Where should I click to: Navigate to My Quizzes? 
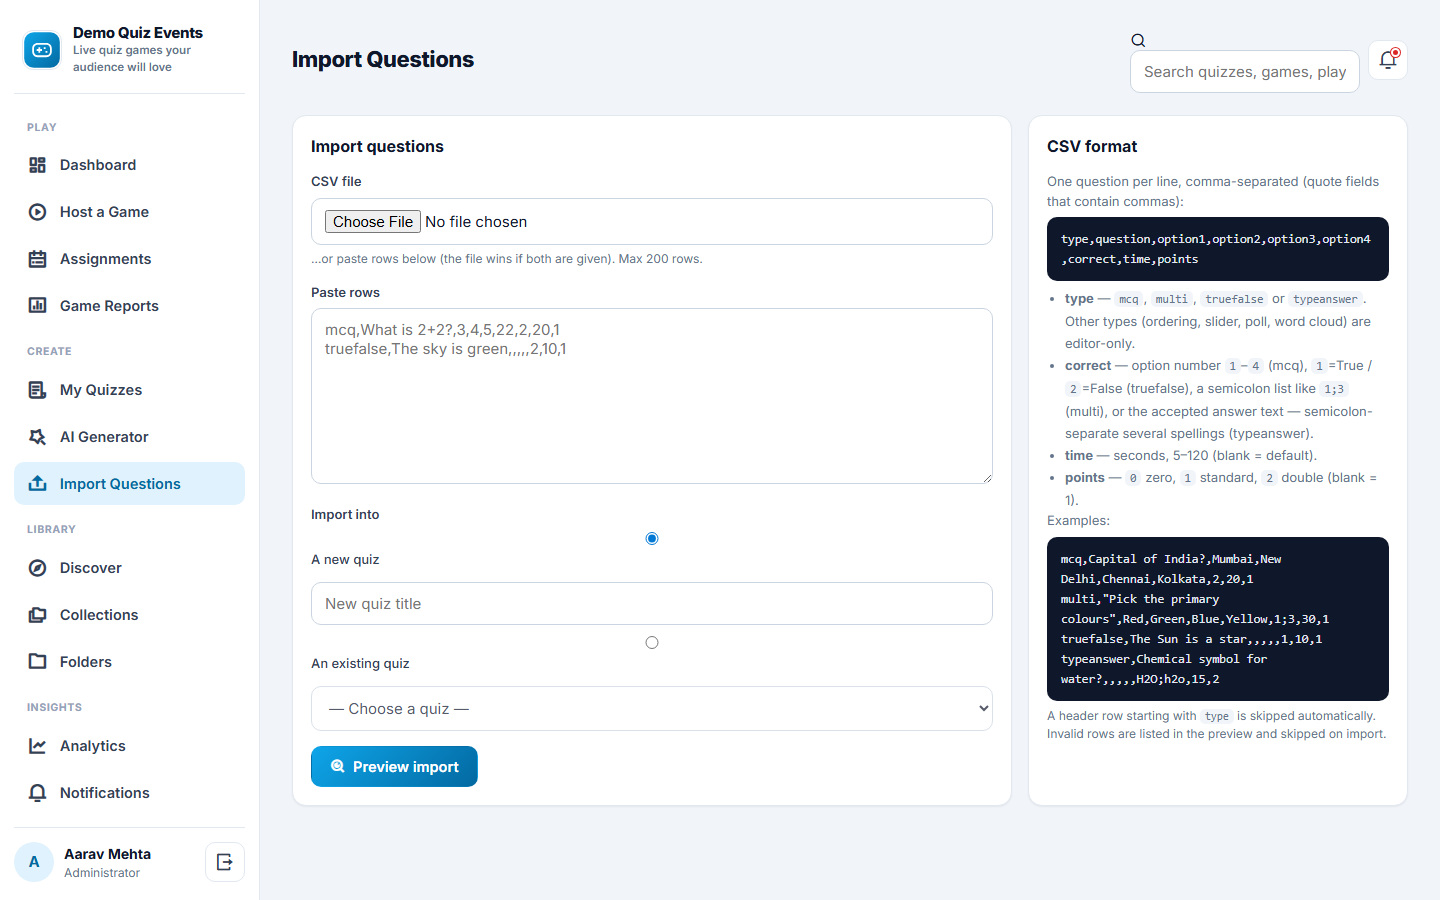[129, 390]
